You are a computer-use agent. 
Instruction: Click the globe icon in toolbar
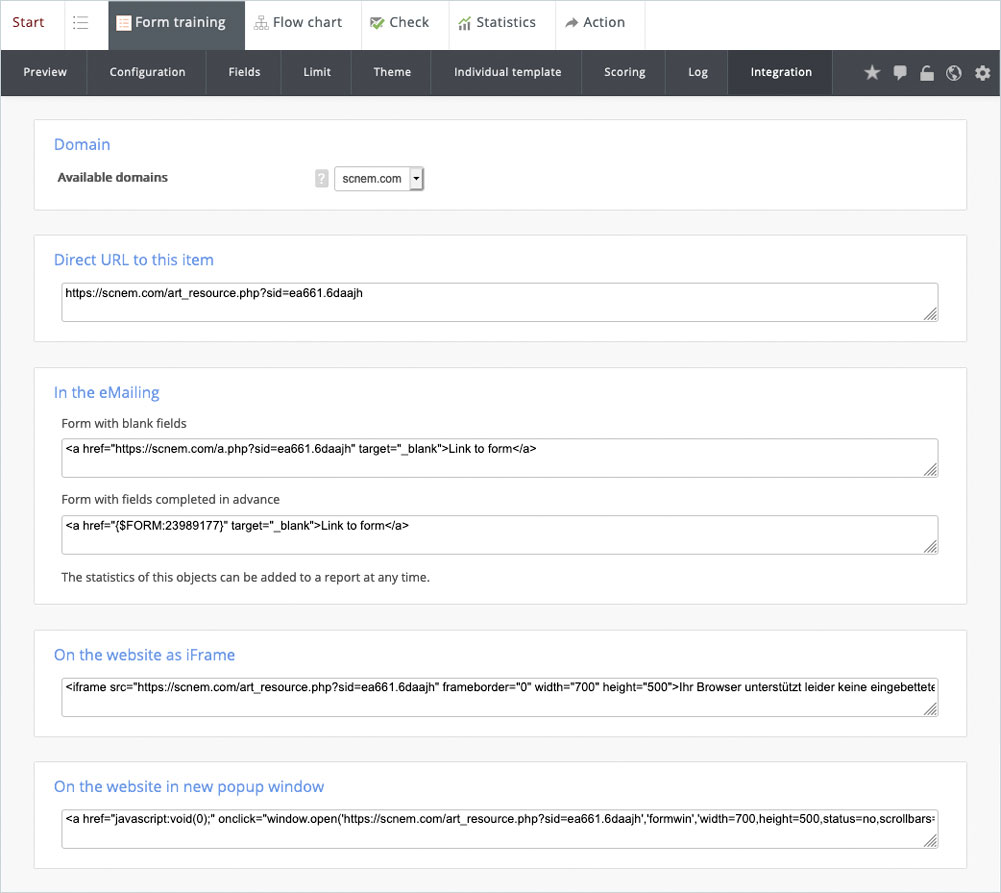tap(954, 73)
